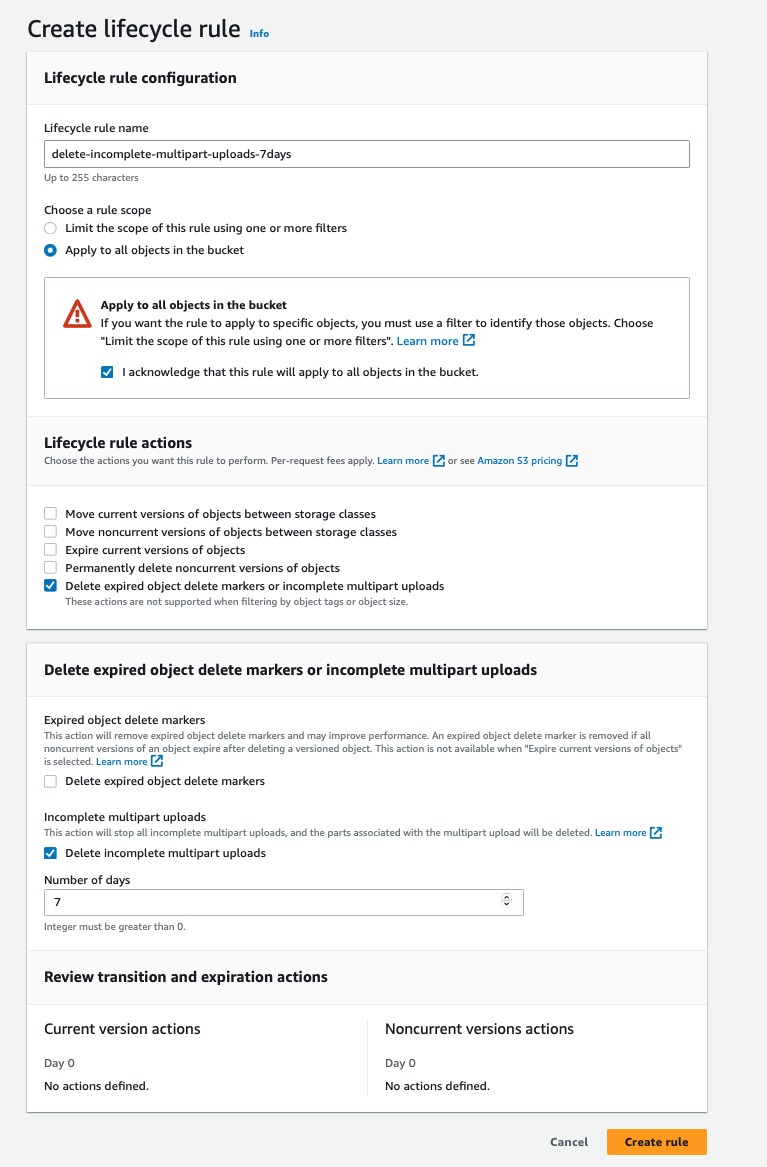Screen dimensions: 767x1167
Task: Click the Info link beside the page title
Action: pyautogui.click(x=259, y=33)
